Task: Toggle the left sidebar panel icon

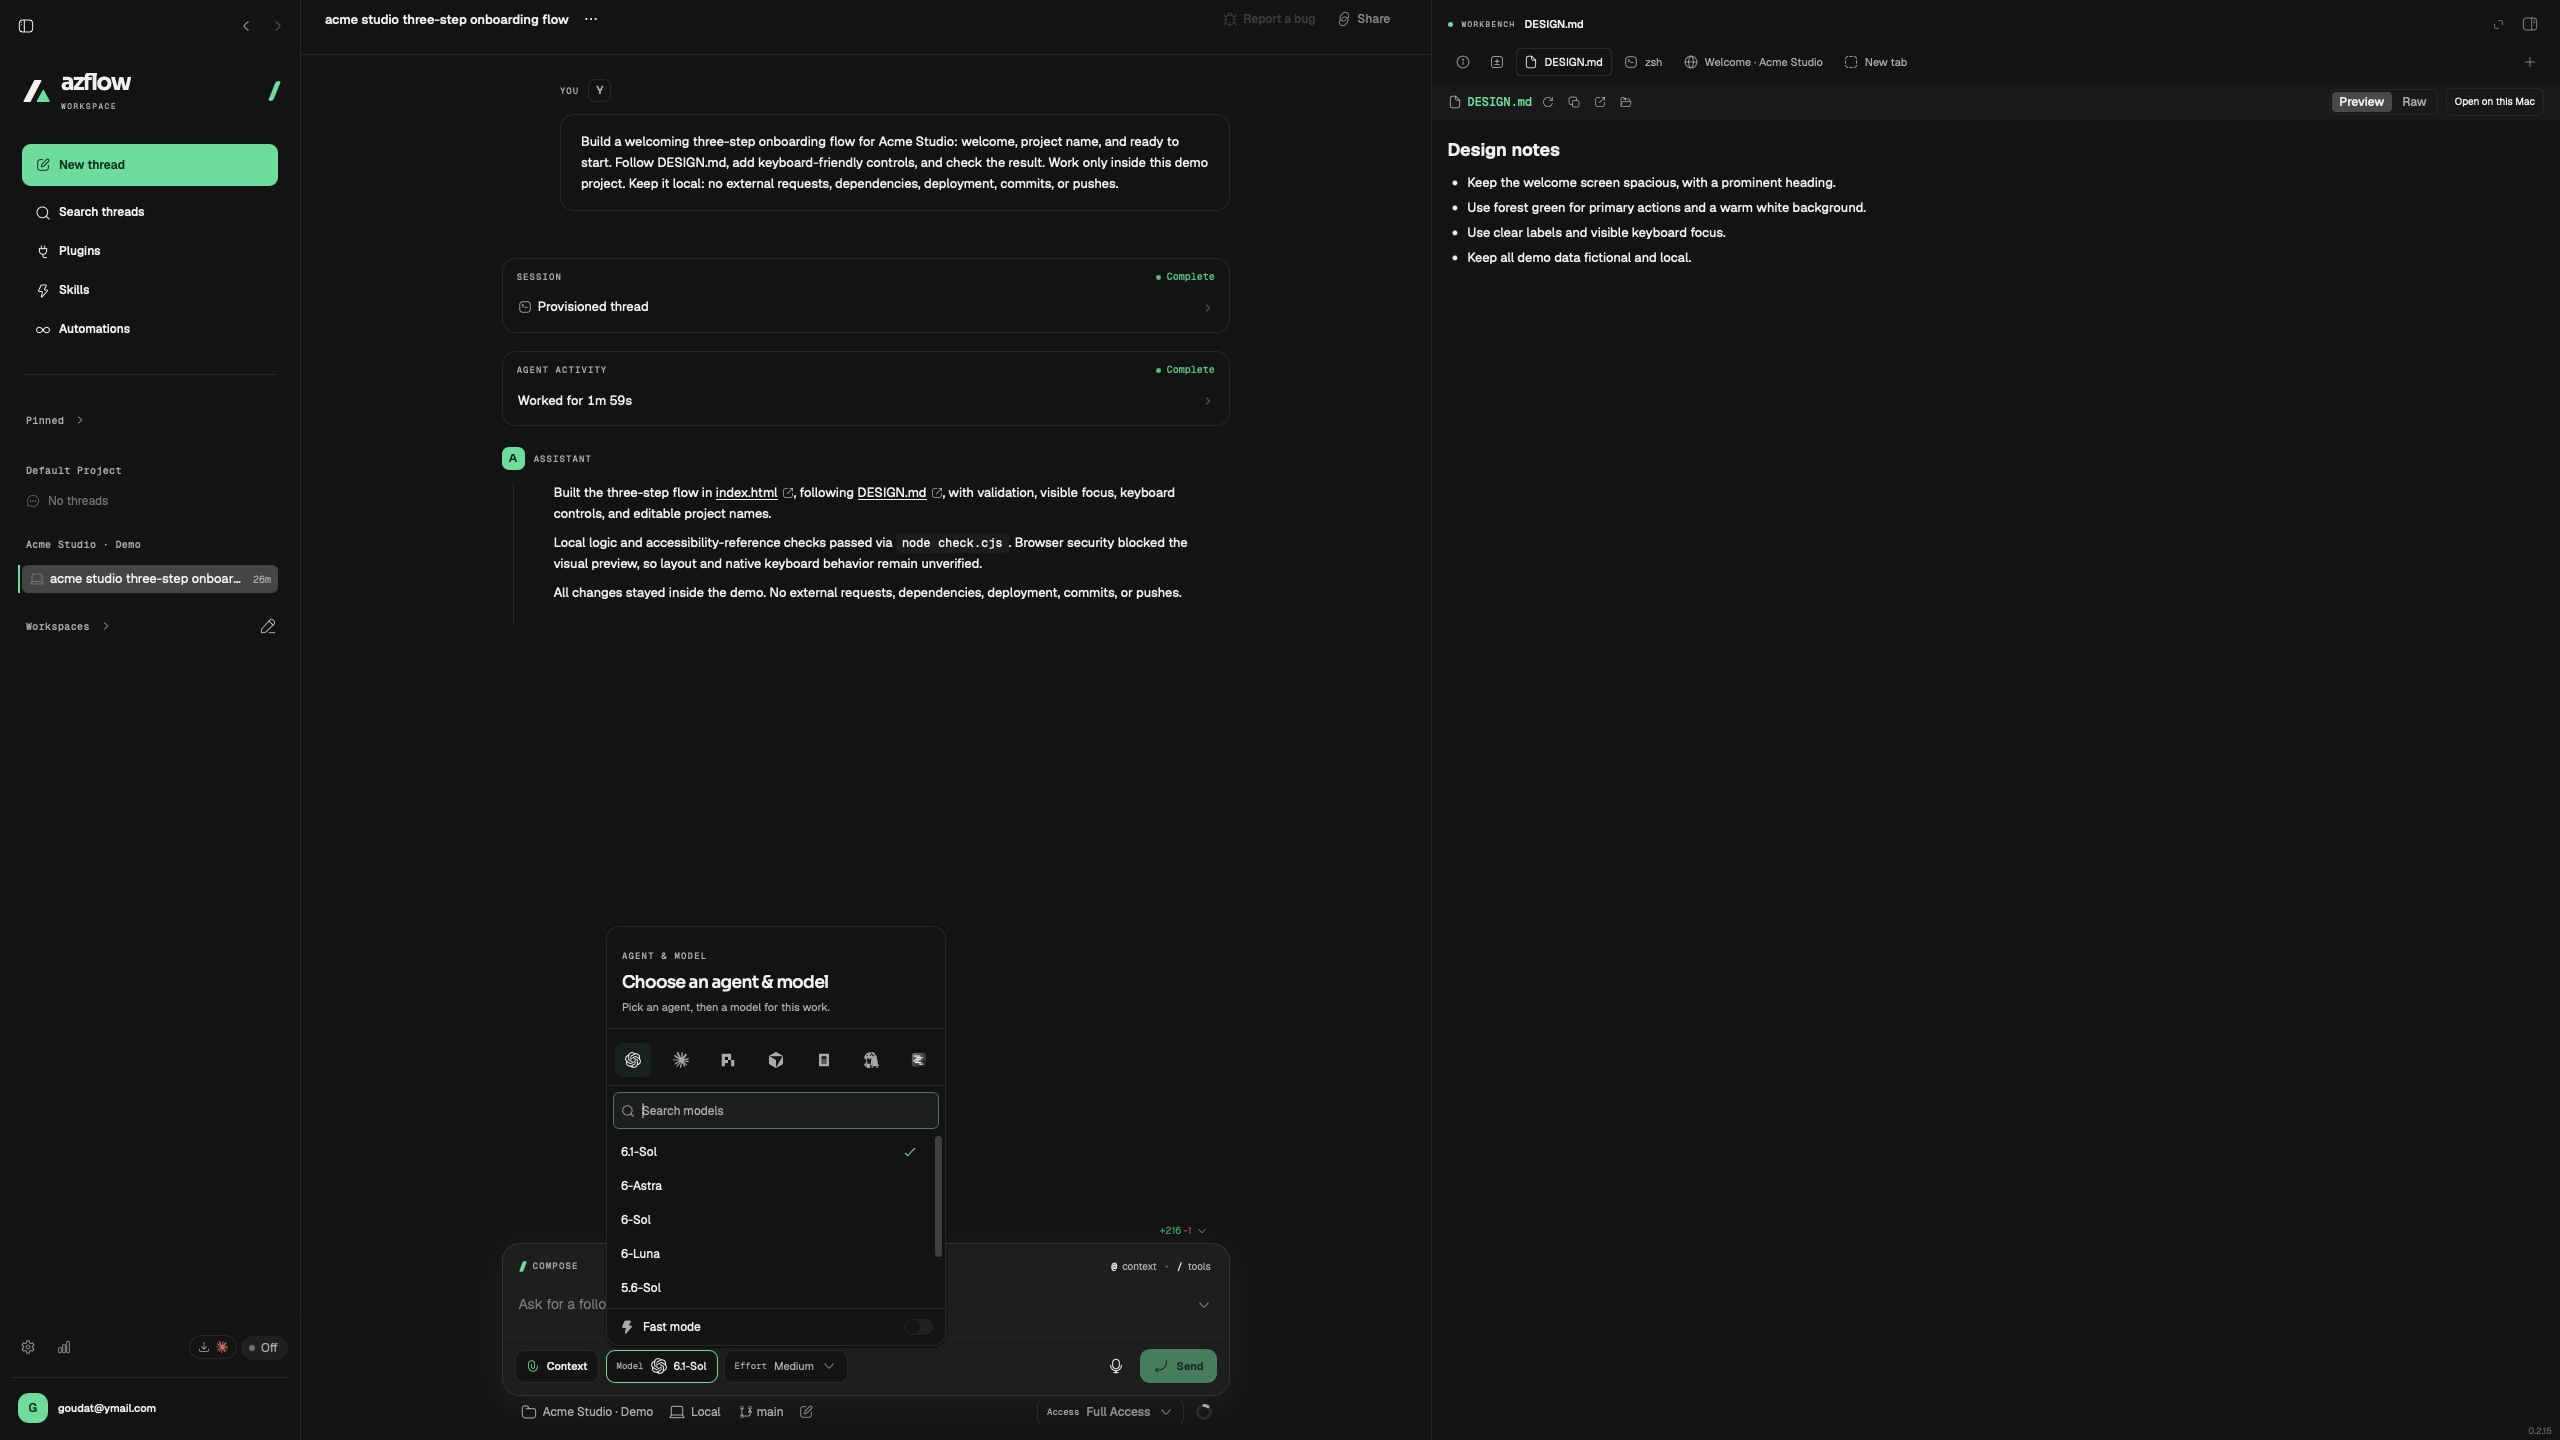Action: click(27, 26)
